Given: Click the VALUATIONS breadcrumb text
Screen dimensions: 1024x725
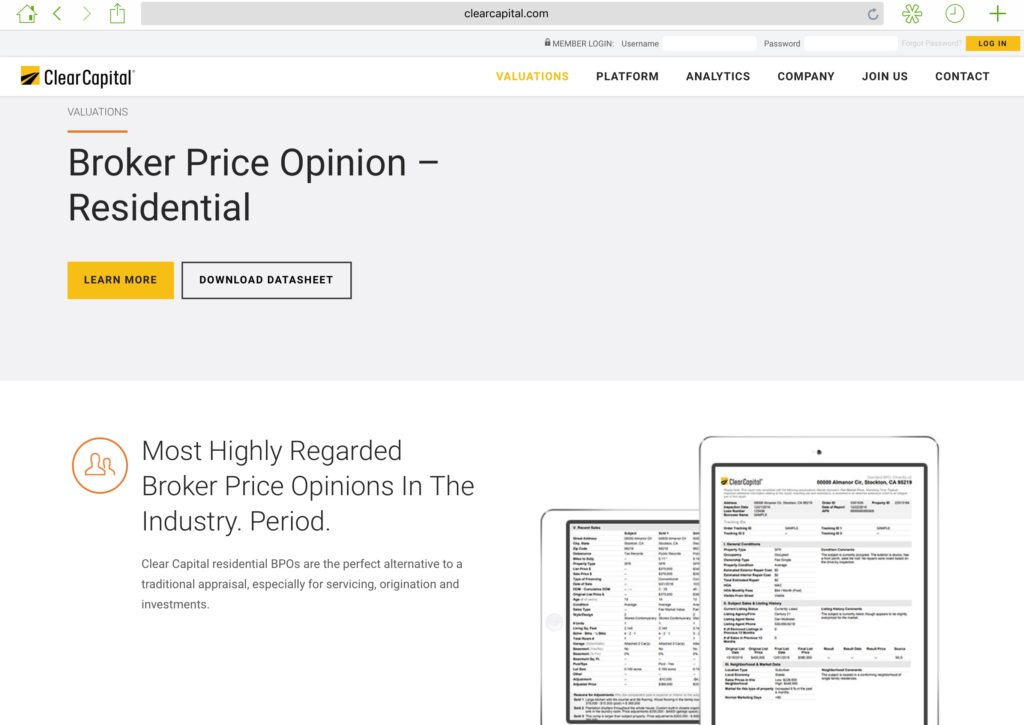Looking at the screenshot, I should [x=98, y=112].
